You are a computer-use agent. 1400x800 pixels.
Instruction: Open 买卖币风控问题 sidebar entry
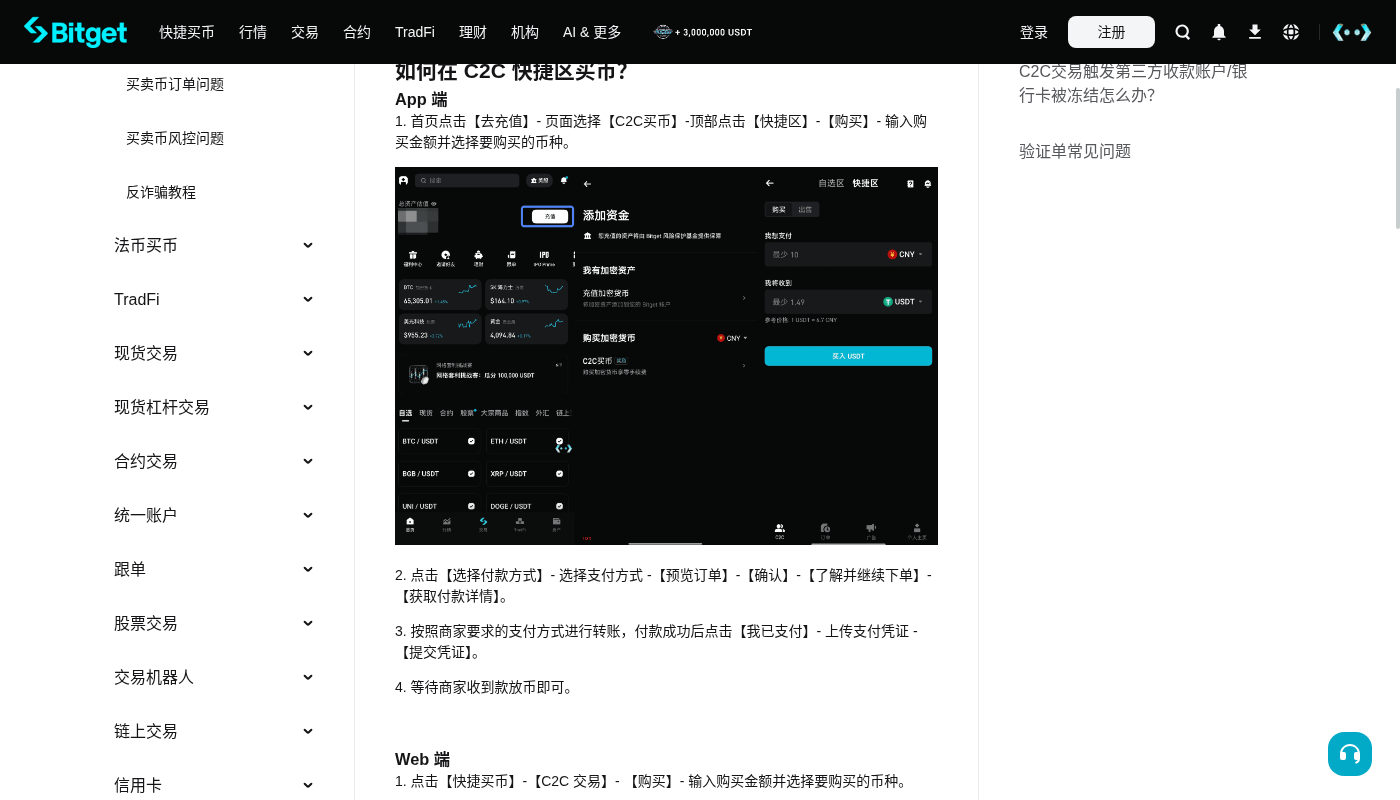(175, 138)
